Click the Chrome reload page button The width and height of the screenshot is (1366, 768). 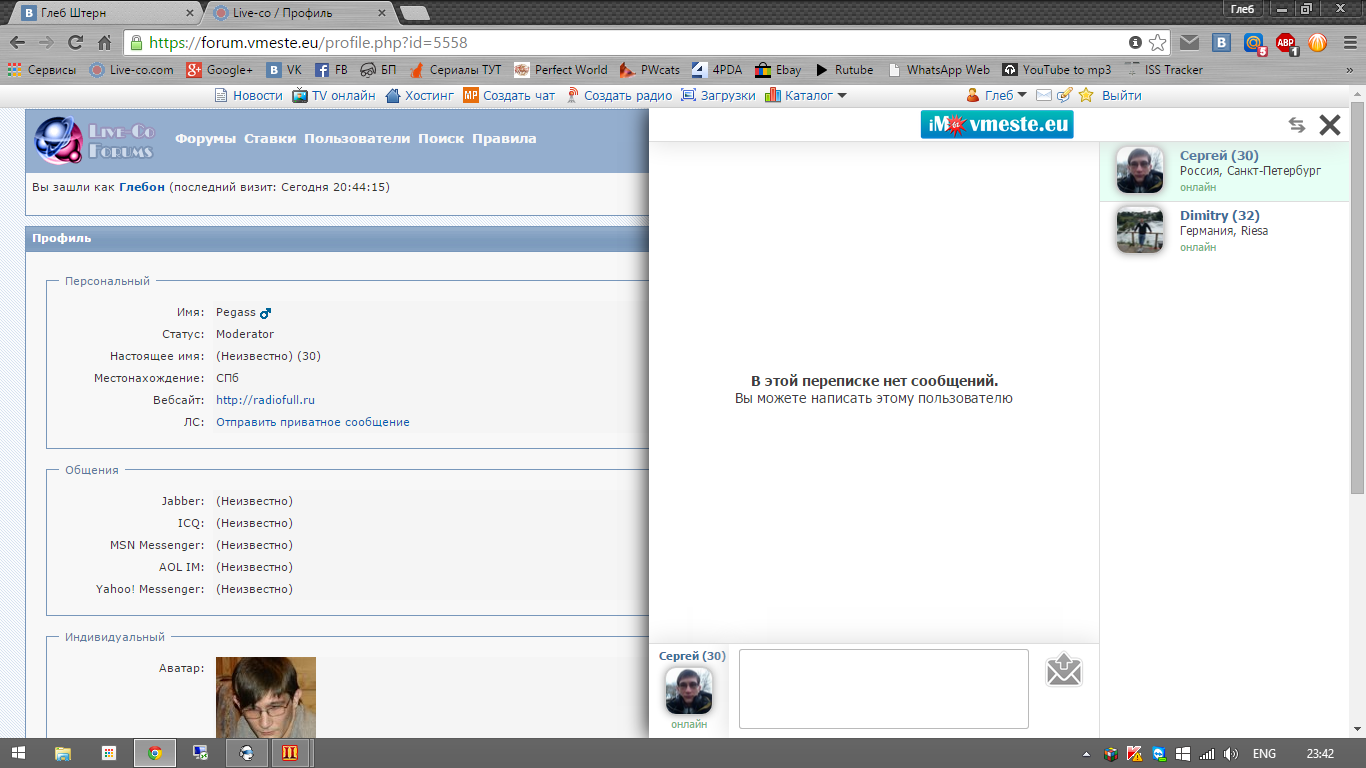point(75,43)
